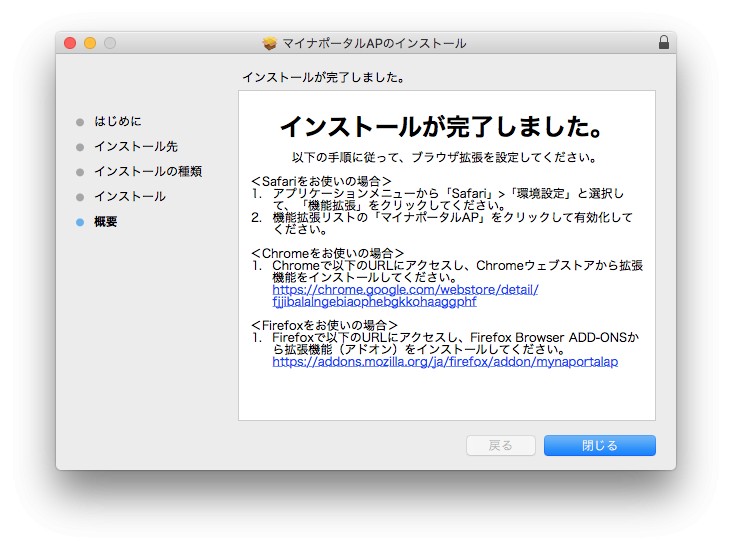Click the package icon beside the window title
This screenshot has width=732, height=550.
(269, 43)
